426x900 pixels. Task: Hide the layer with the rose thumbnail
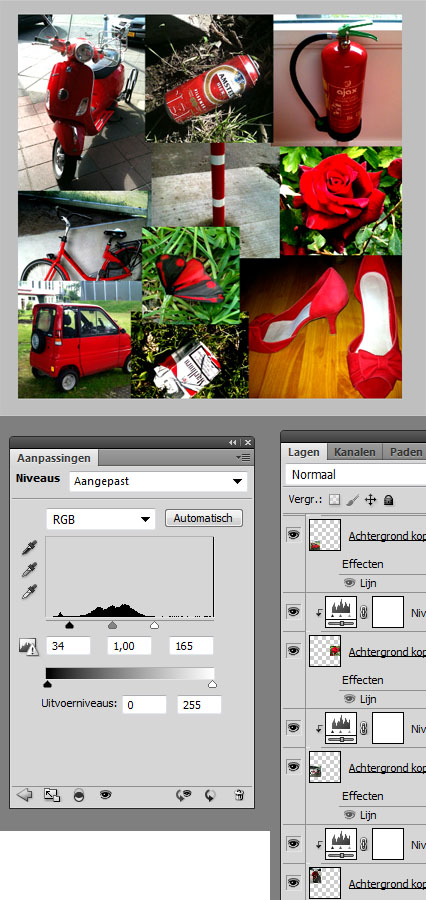click(x=294, y=650)
